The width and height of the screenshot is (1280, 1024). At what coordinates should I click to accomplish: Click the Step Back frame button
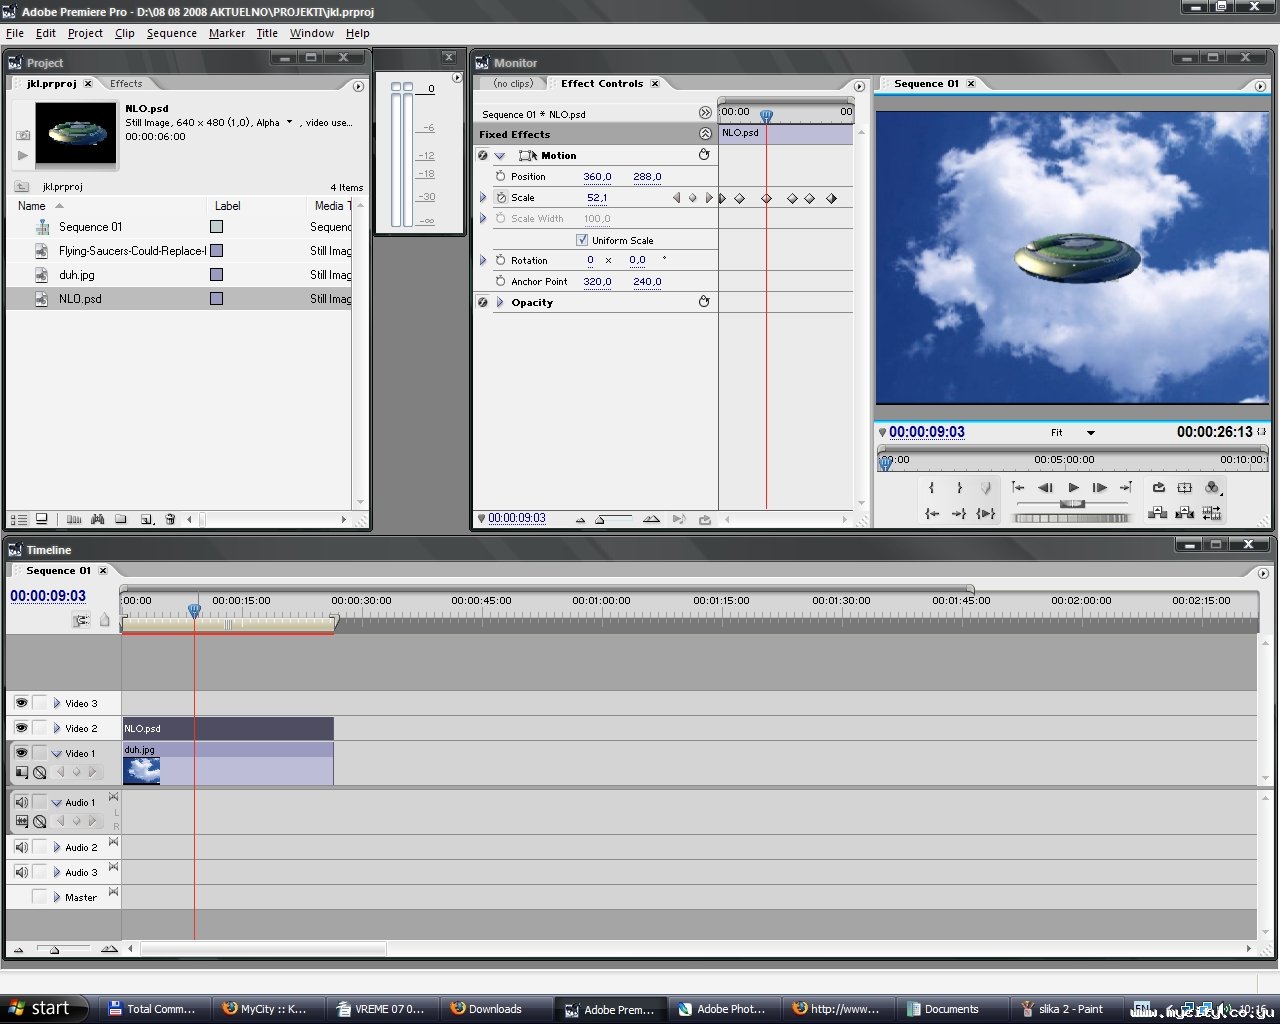click(x=1045, y=488)
